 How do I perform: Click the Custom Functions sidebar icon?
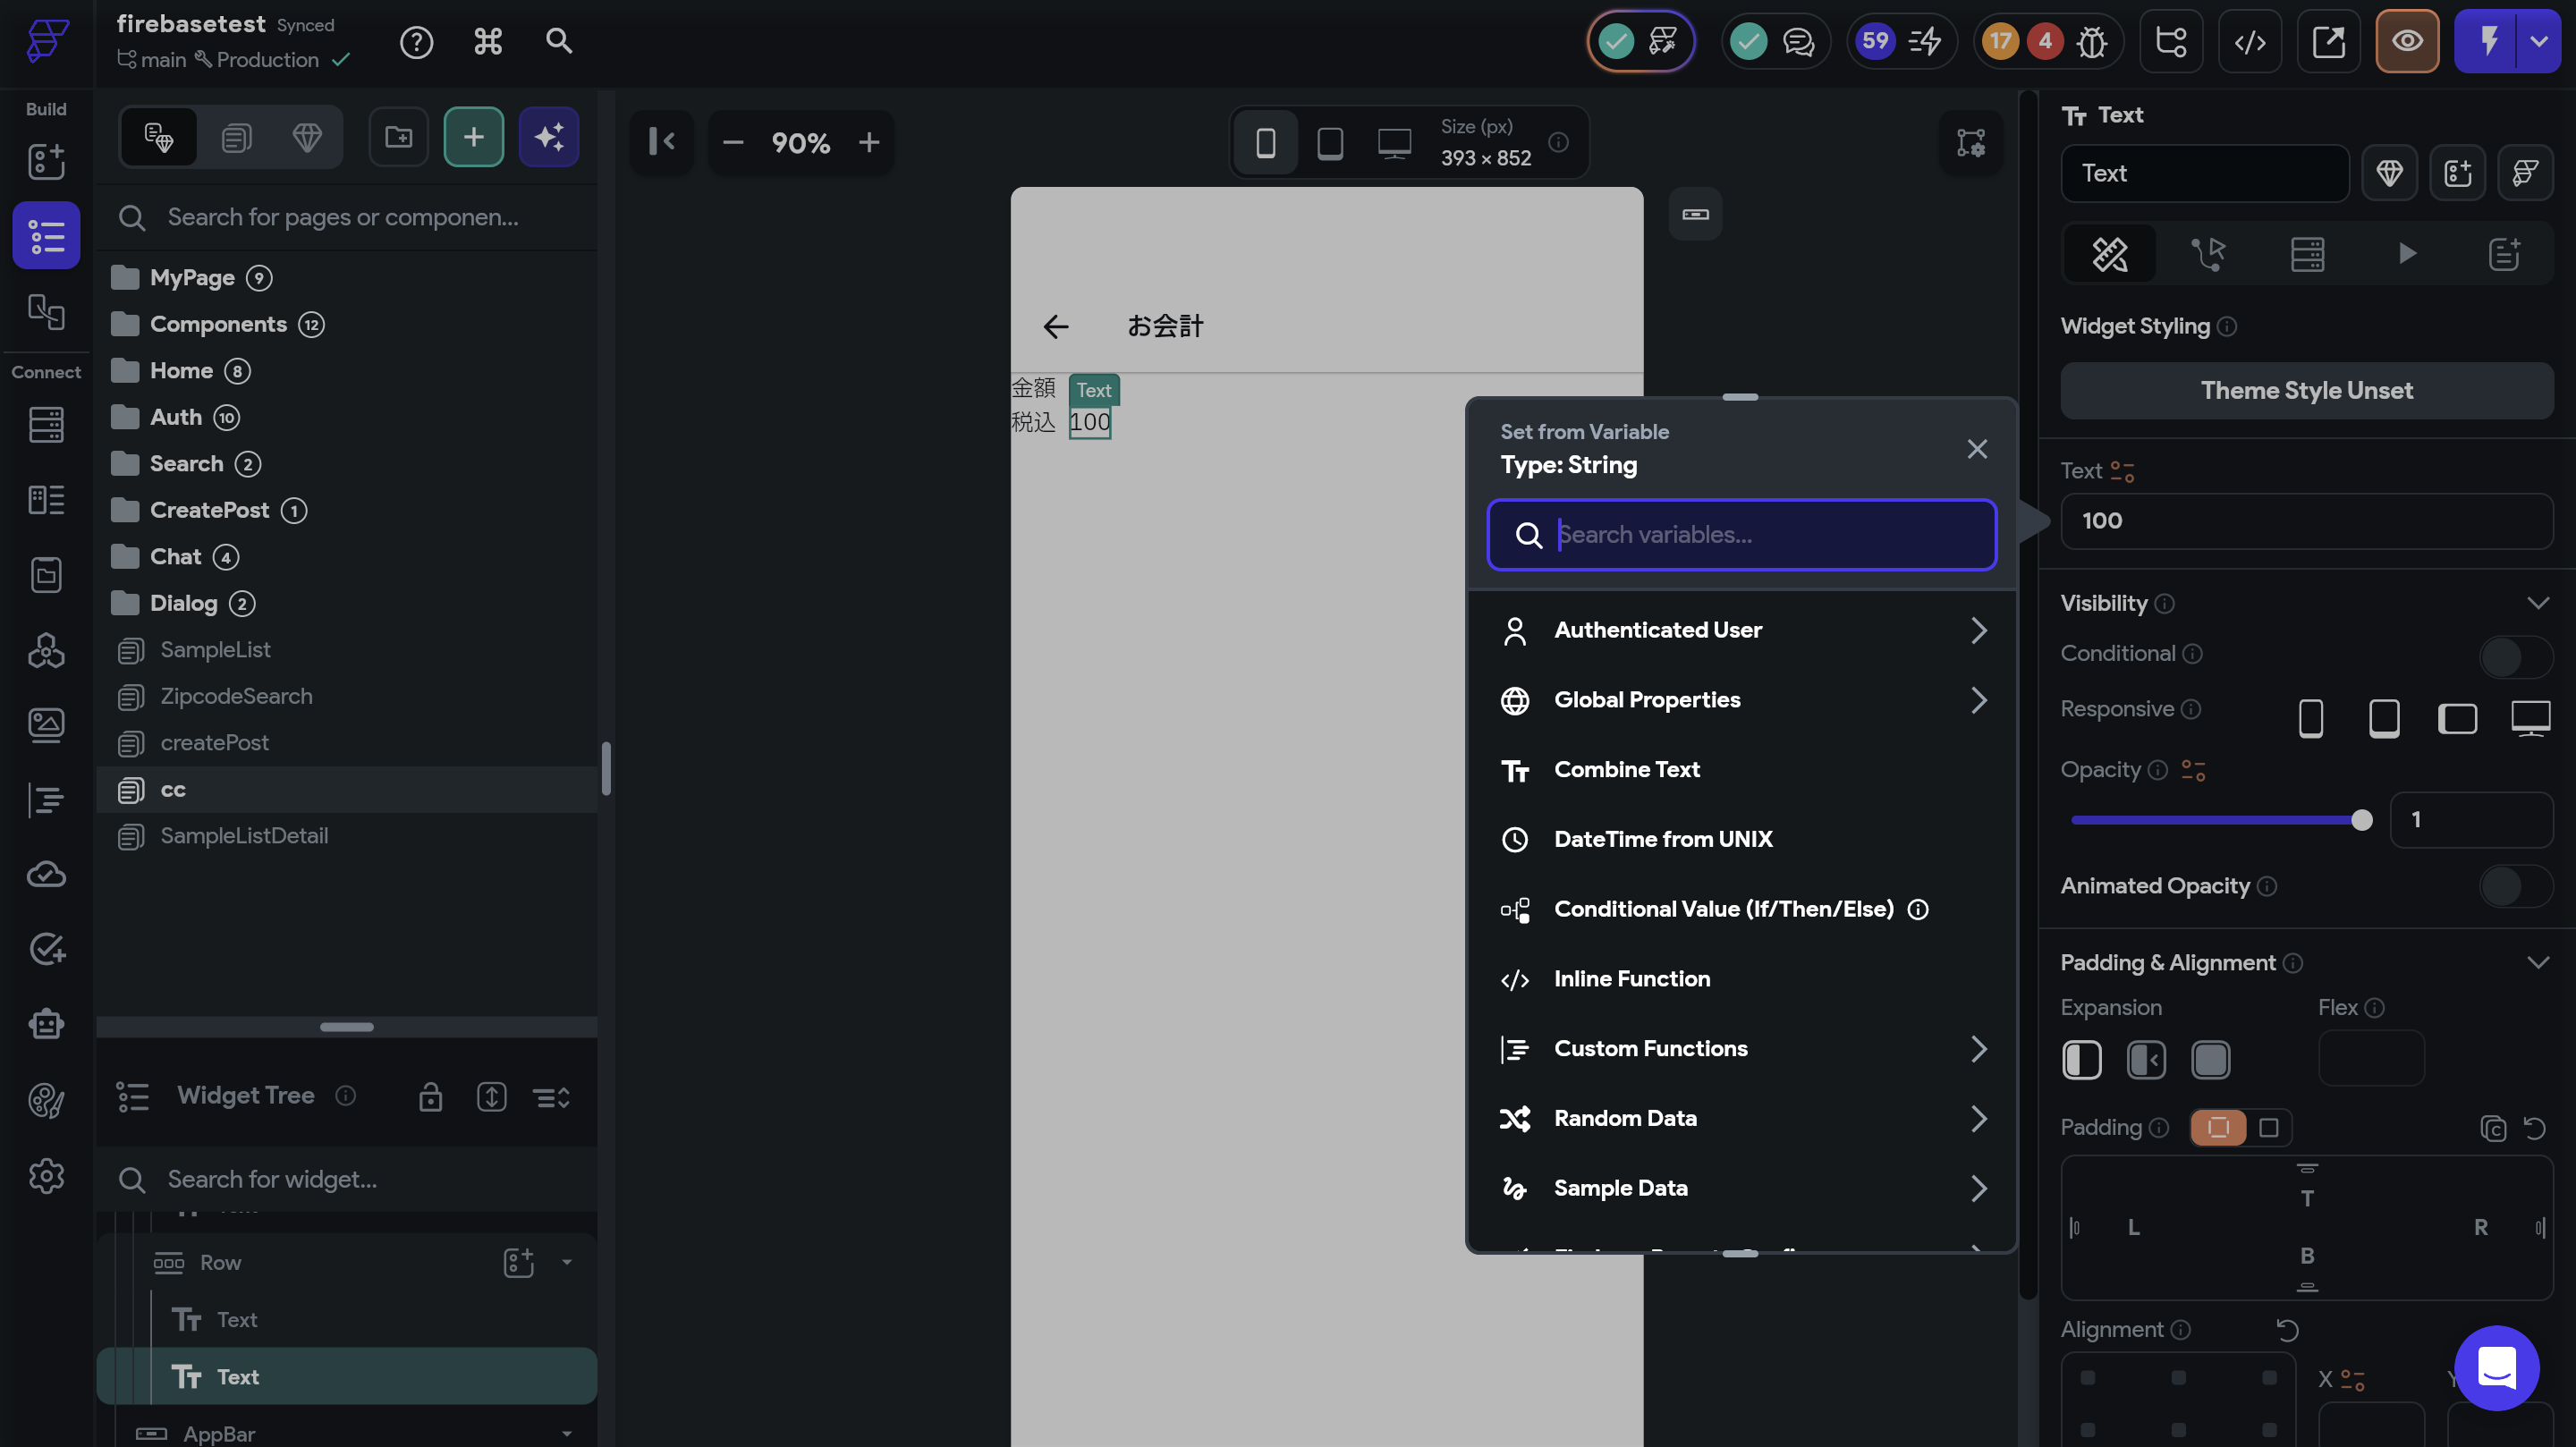(46, 800)
